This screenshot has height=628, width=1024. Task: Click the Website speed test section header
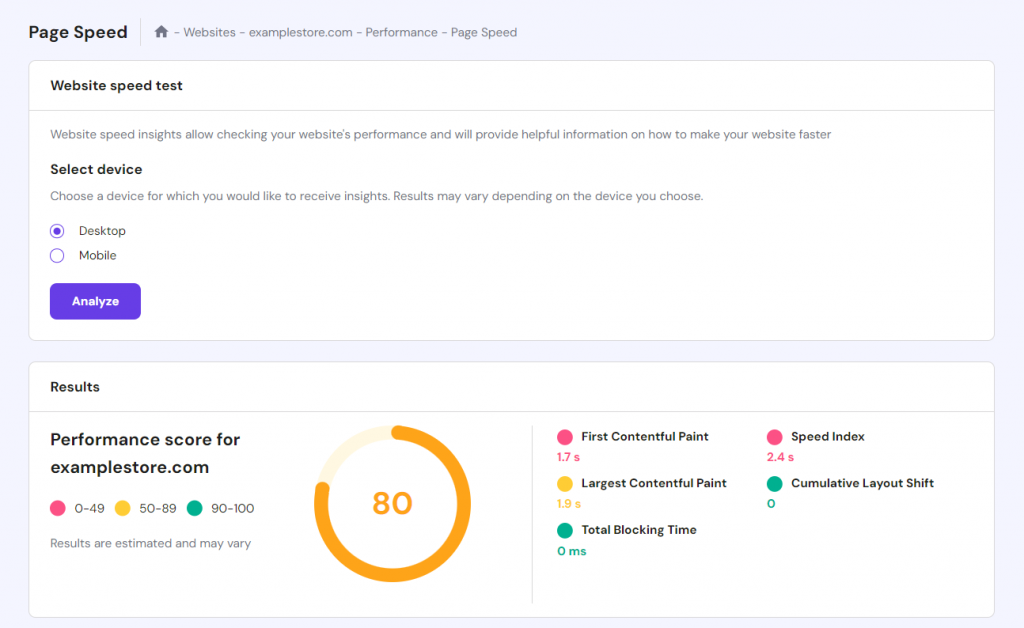click(116, 85)
